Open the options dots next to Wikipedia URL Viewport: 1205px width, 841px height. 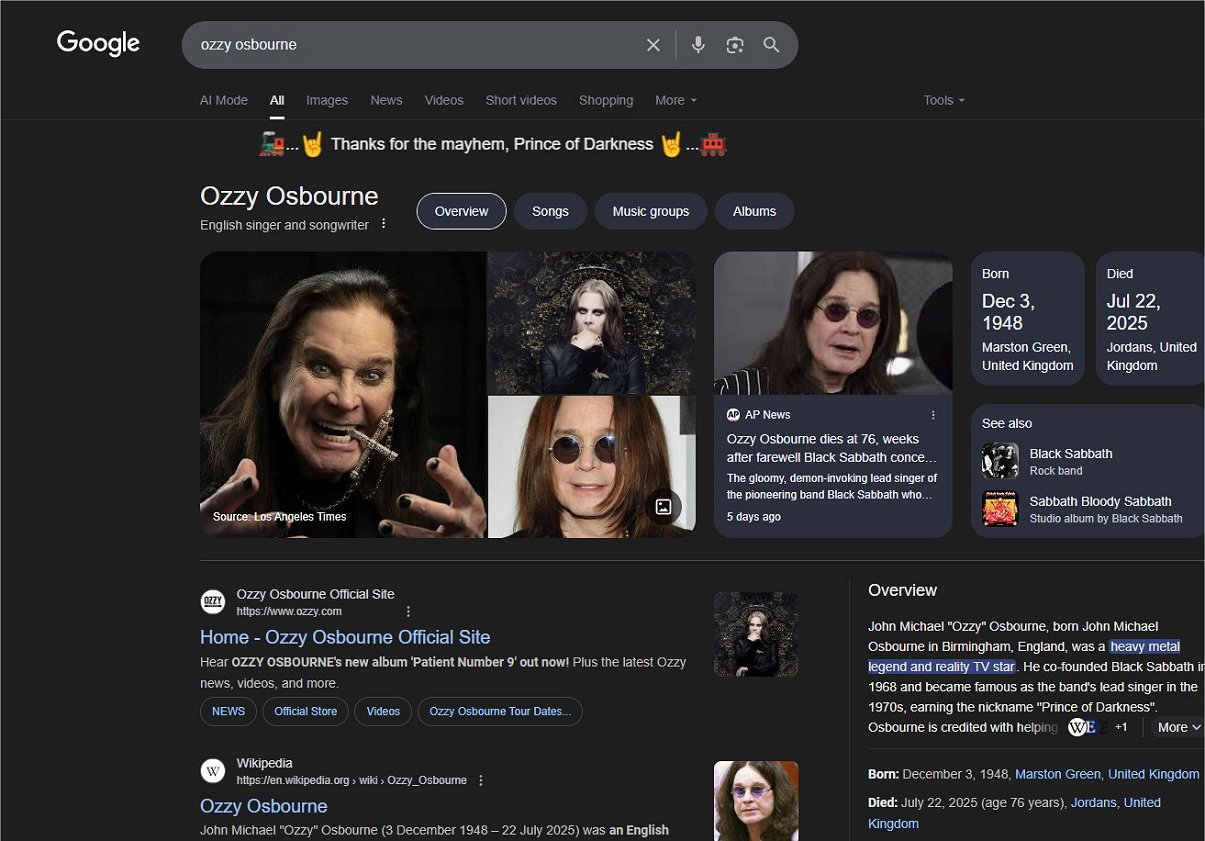coord(481,780)
